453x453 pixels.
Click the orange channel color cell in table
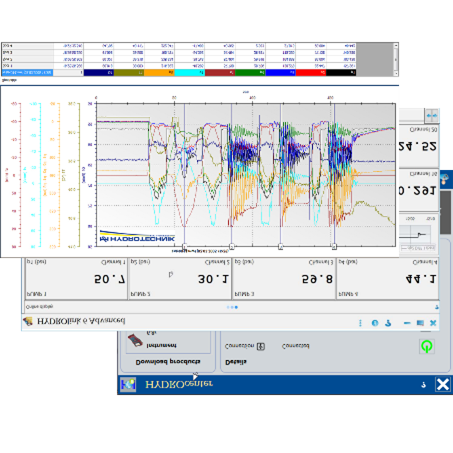(159, 72)
